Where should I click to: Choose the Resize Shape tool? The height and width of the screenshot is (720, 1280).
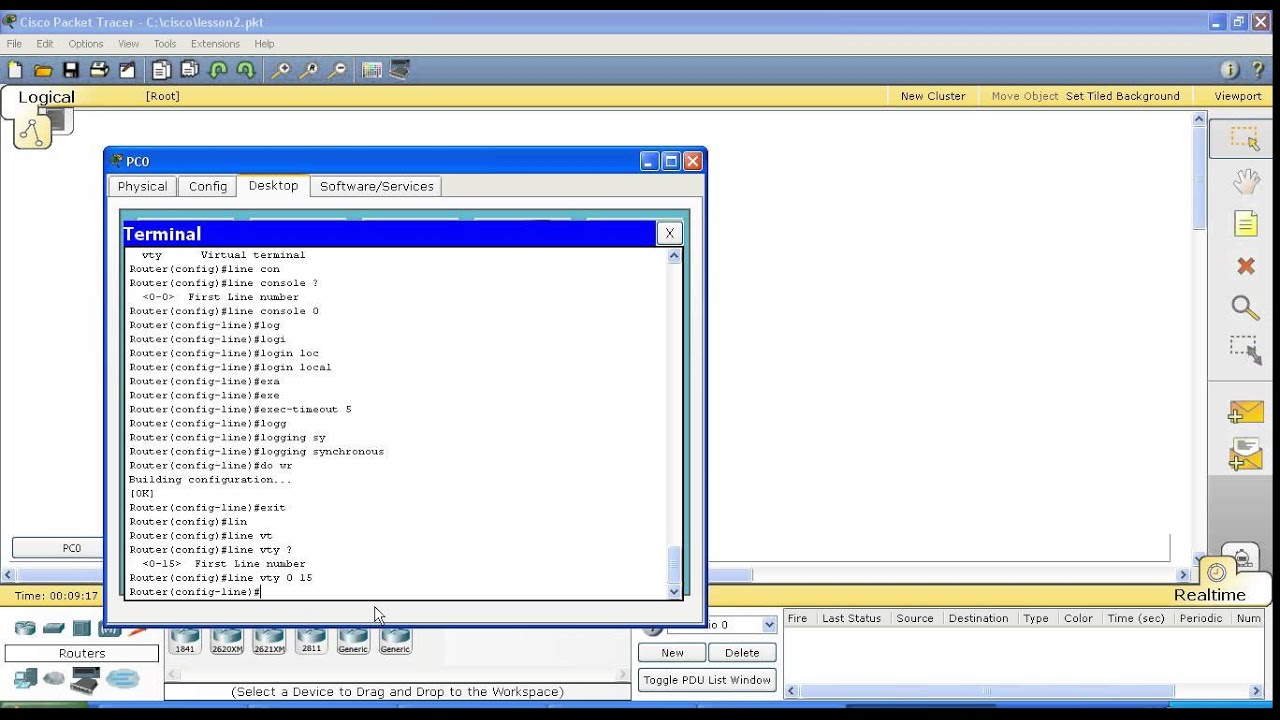pyautogui.click(x=1245, y=350)
